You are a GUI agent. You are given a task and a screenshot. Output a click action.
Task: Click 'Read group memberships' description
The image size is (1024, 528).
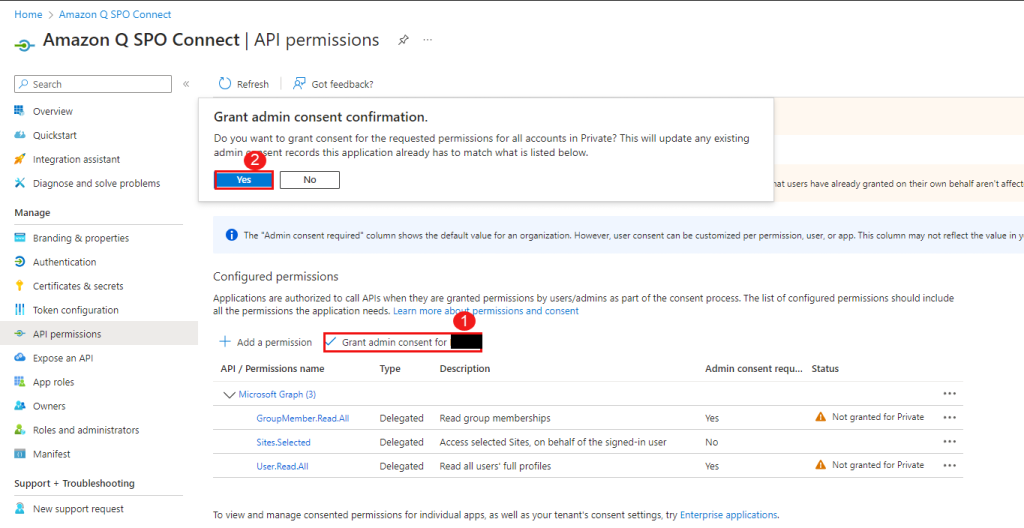pos(495,418)
